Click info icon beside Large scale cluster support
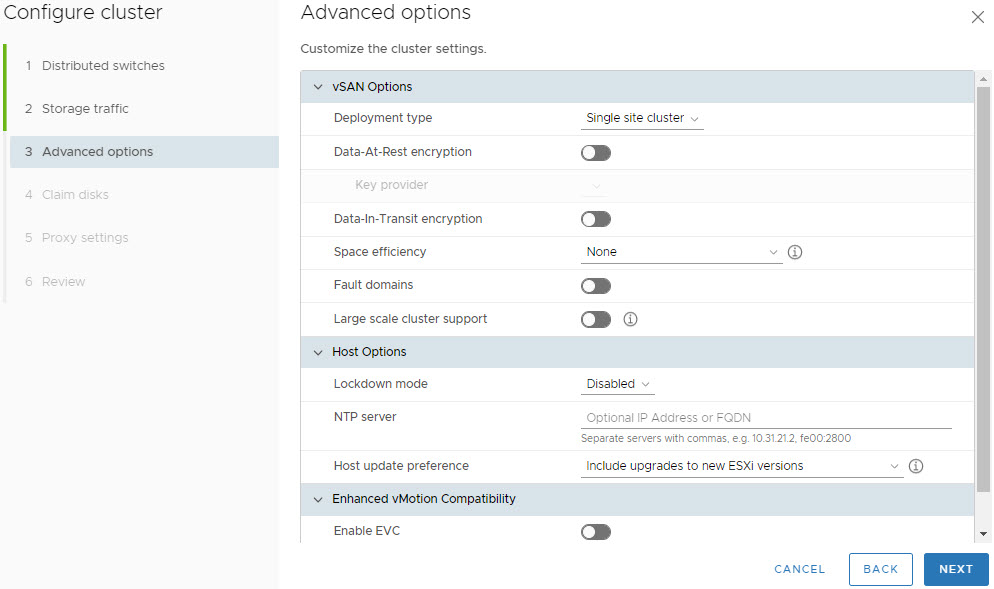 tap(630, 320)
